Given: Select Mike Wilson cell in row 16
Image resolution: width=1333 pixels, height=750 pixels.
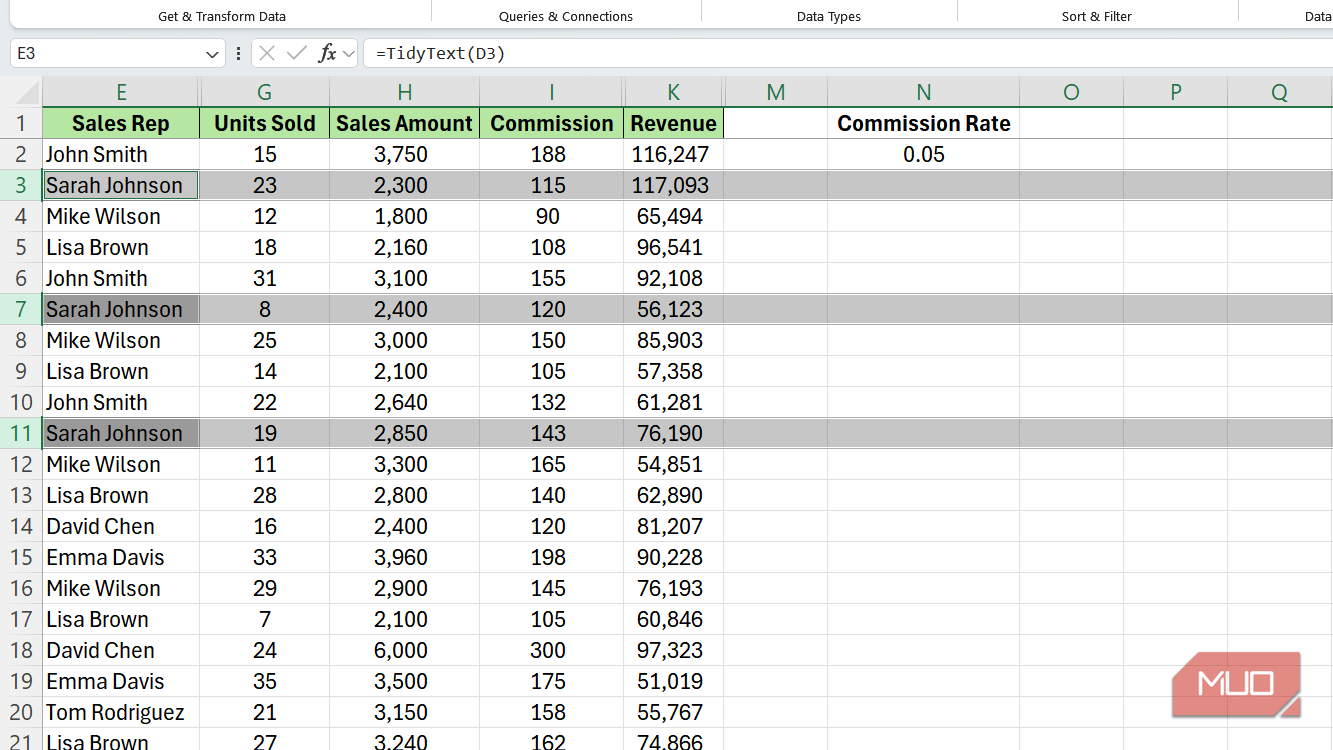Looking at the screenshot, I should click(x=121, y=588).
